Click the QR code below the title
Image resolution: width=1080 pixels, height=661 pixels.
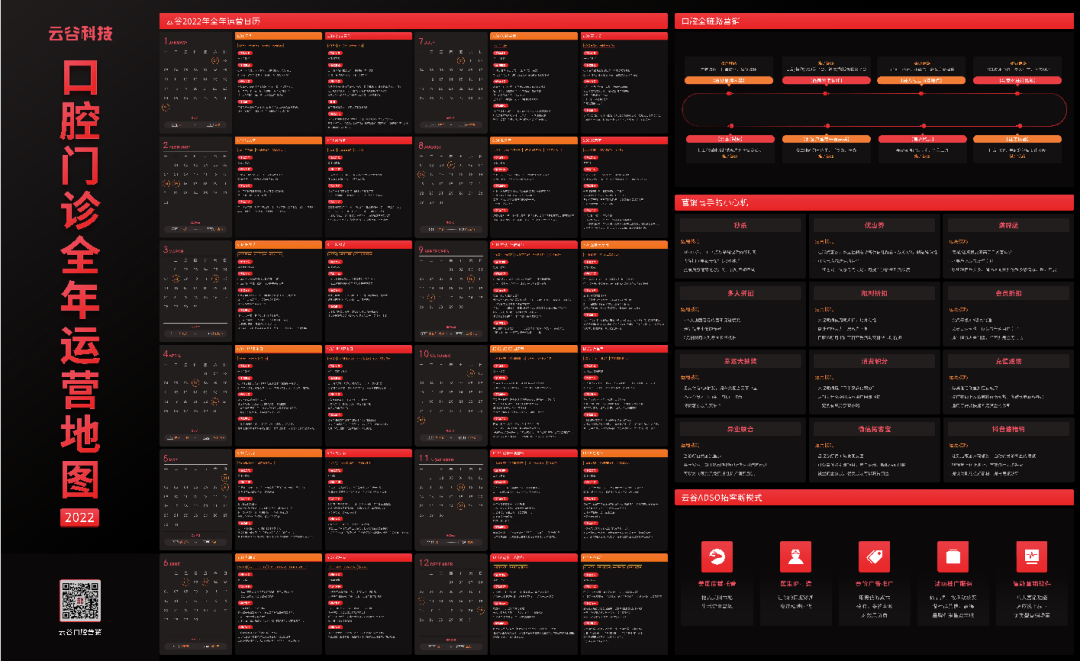click(80, 600)
